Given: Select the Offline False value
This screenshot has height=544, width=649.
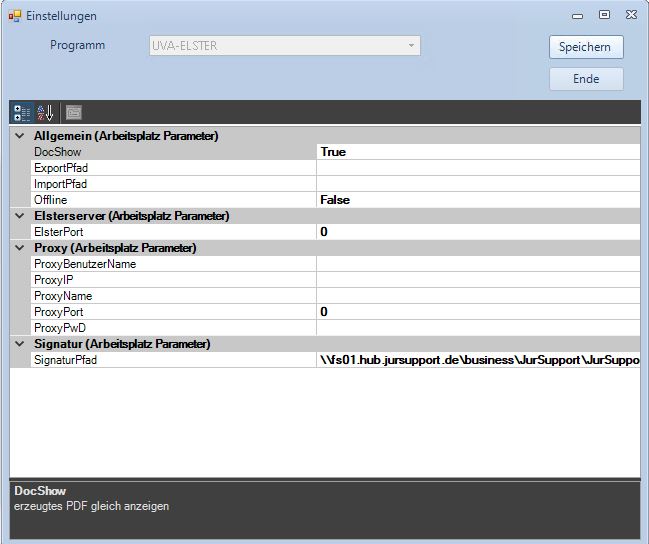Looking at the screenshot, I should pos(477,200).
